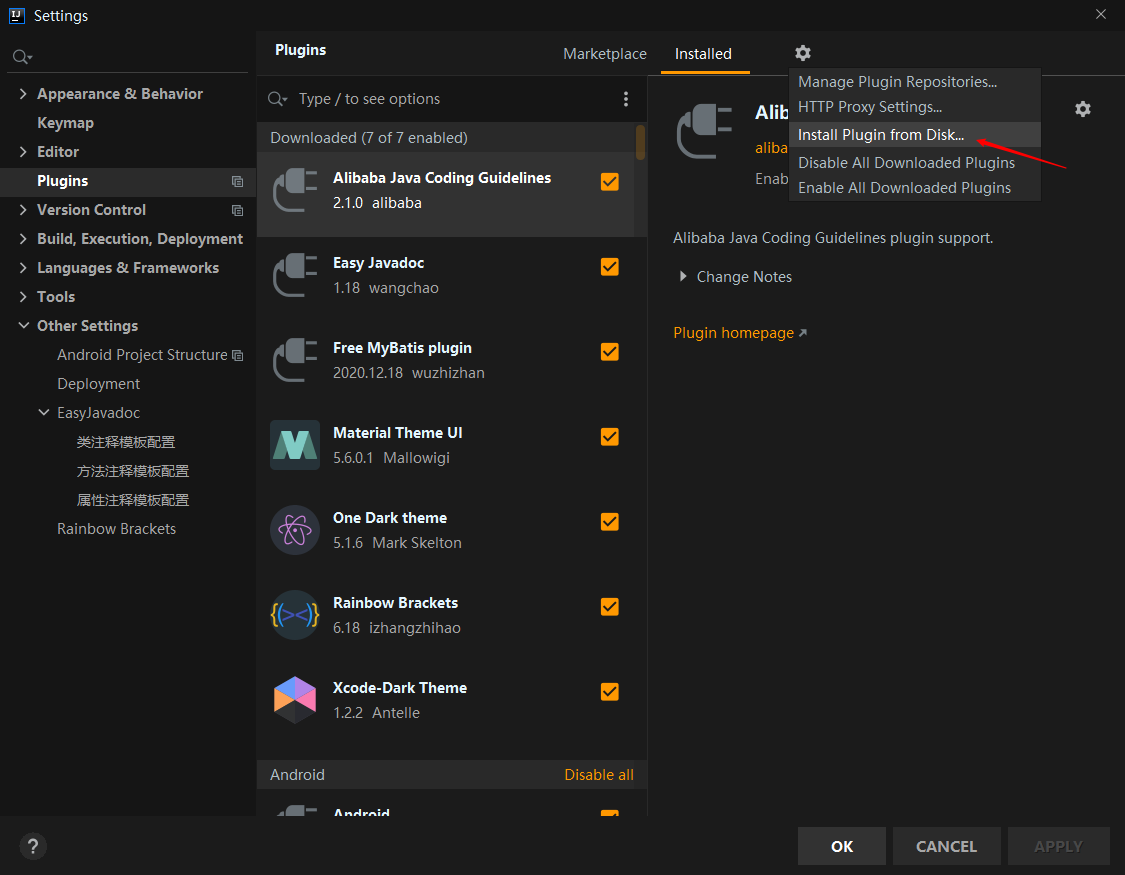Close the Settings window

(1101, 14)
